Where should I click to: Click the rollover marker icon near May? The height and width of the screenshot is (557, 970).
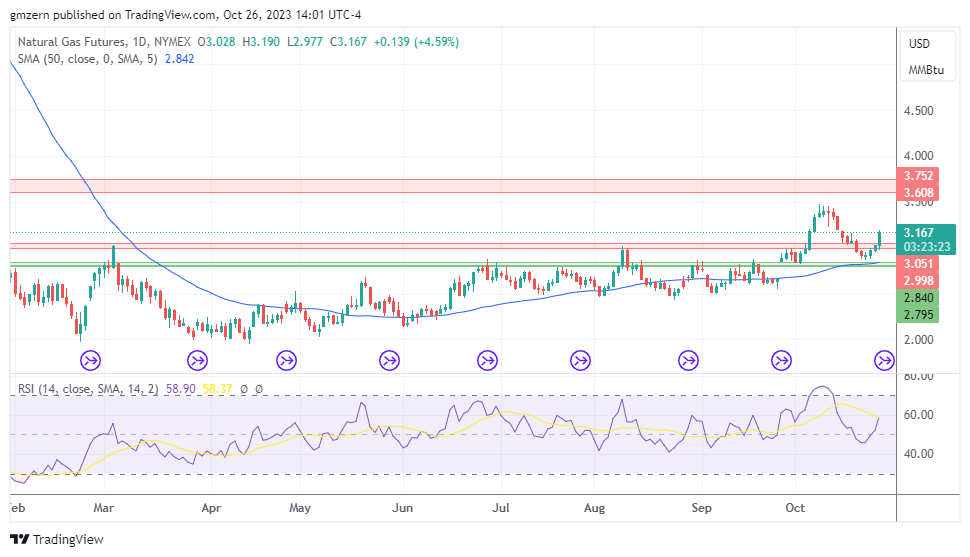(x=286, y=359)
